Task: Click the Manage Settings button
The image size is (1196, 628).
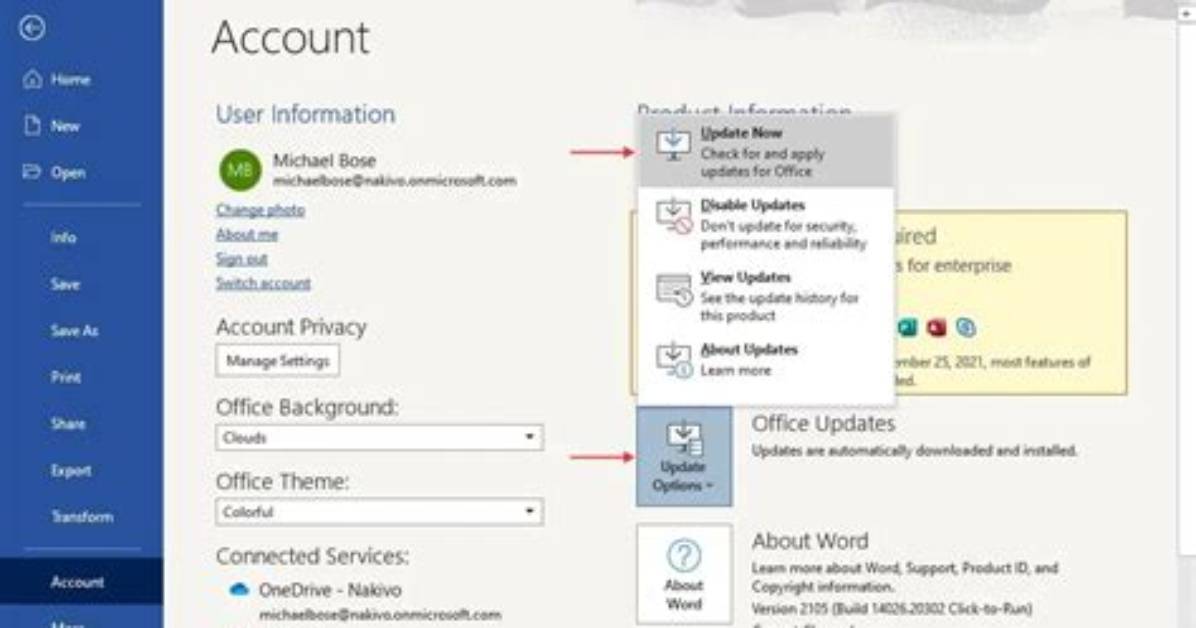Action: [x=278, y=361]
